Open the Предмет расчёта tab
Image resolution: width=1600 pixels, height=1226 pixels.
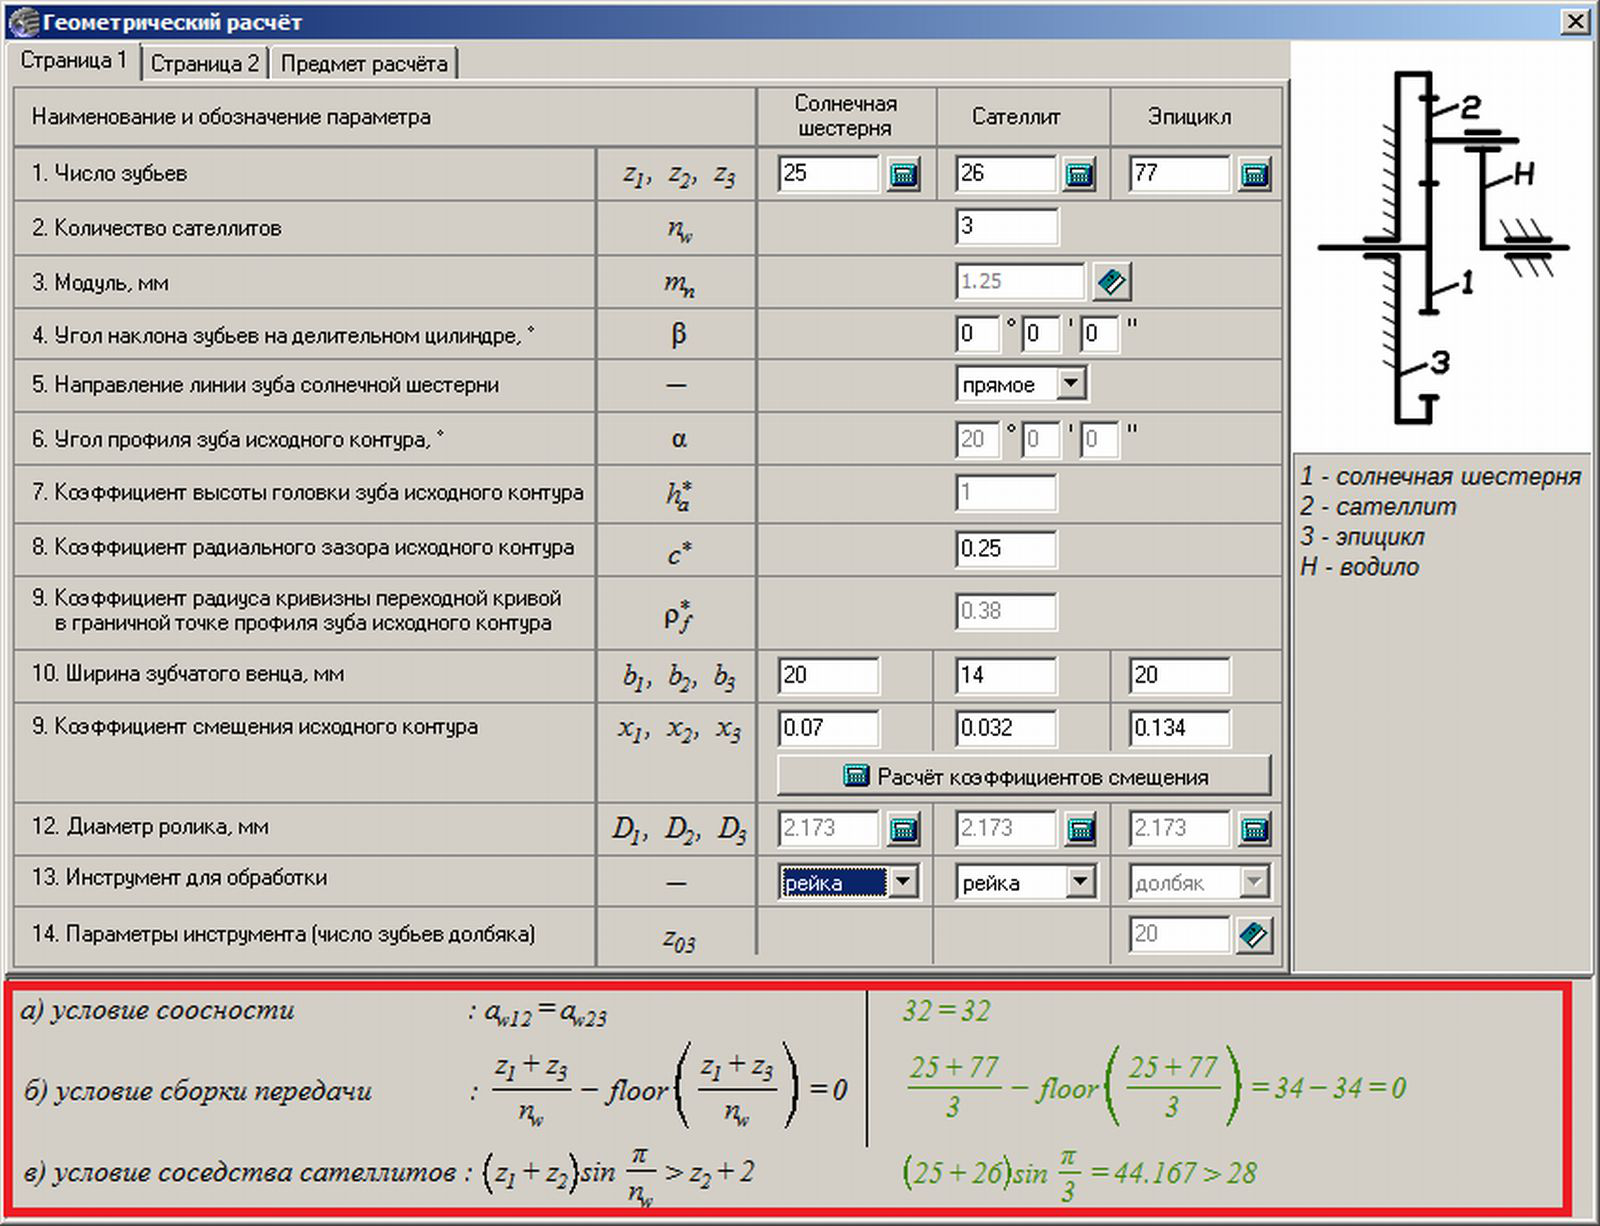click(x=364, y=64)
